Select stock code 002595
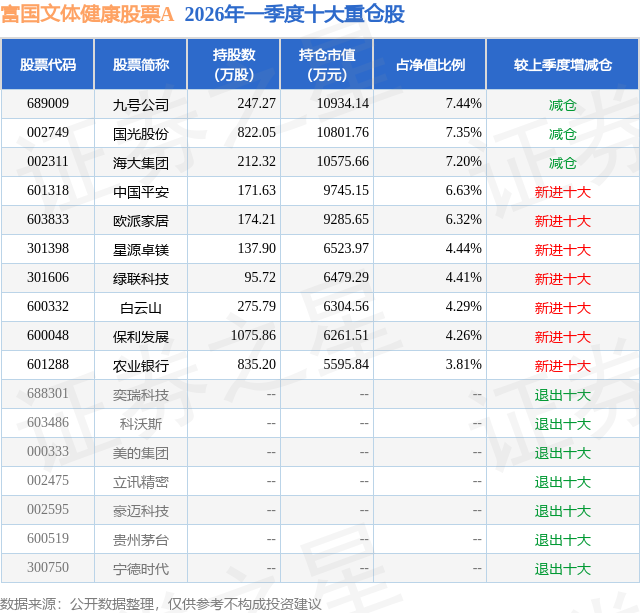The image size is (640, 613). [48, 509]
